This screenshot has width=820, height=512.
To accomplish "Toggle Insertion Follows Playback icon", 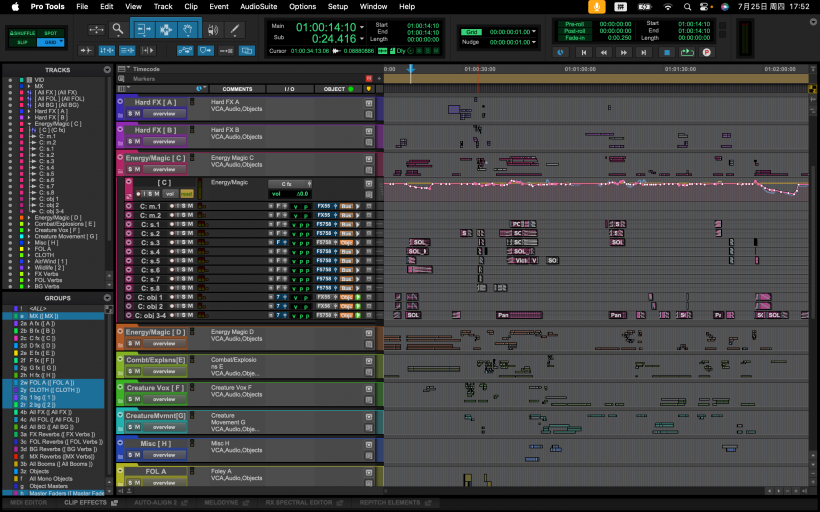I will pyautogui.click(x=148, y=50).
